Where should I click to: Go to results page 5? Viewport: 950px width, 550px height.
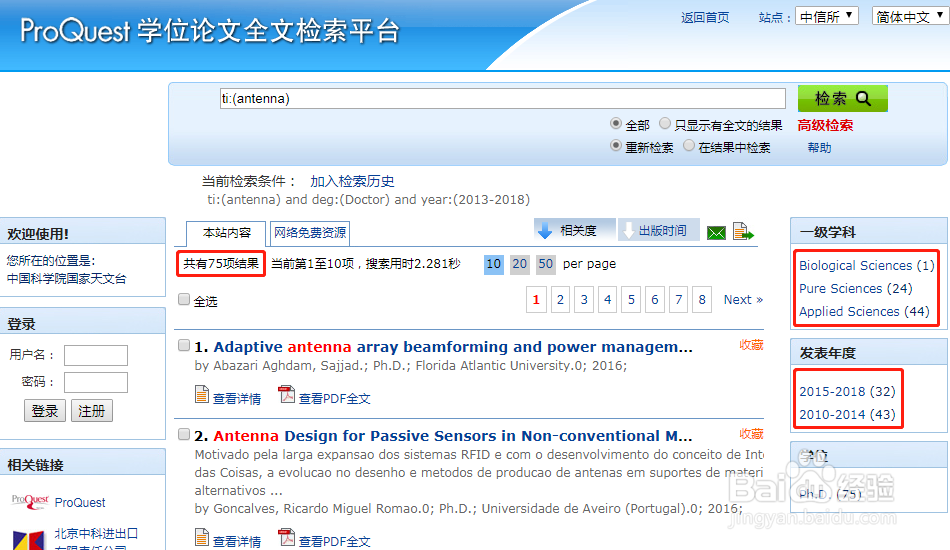631,299
